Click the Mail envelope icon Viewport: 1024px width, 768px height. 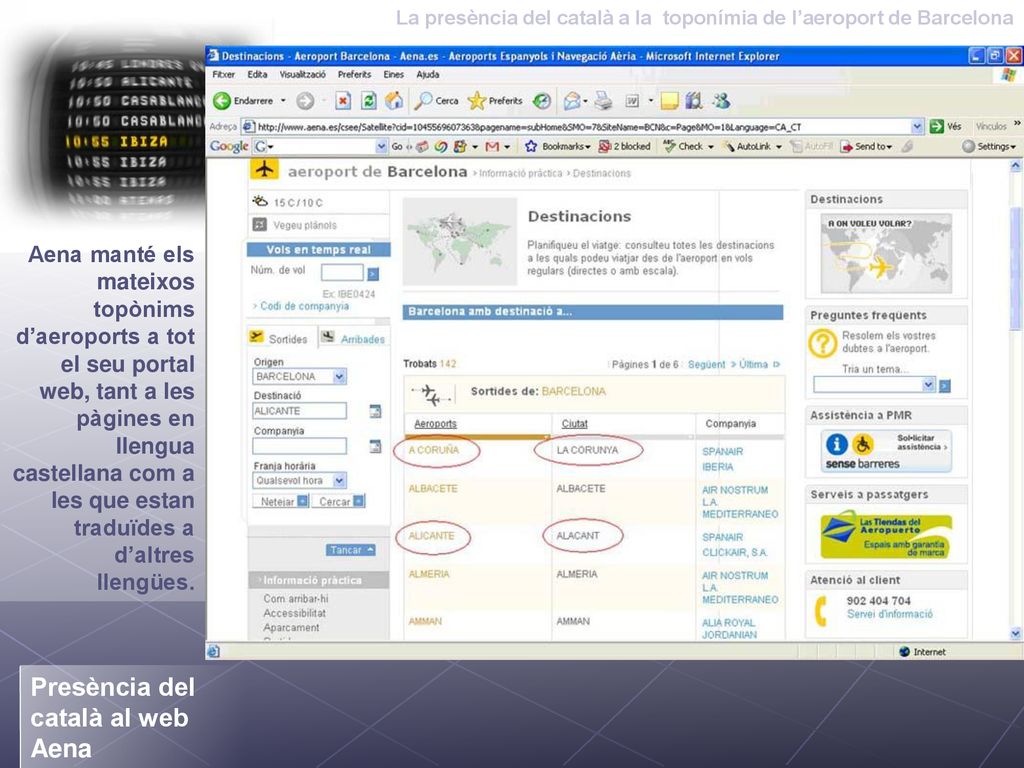(572, 101)
